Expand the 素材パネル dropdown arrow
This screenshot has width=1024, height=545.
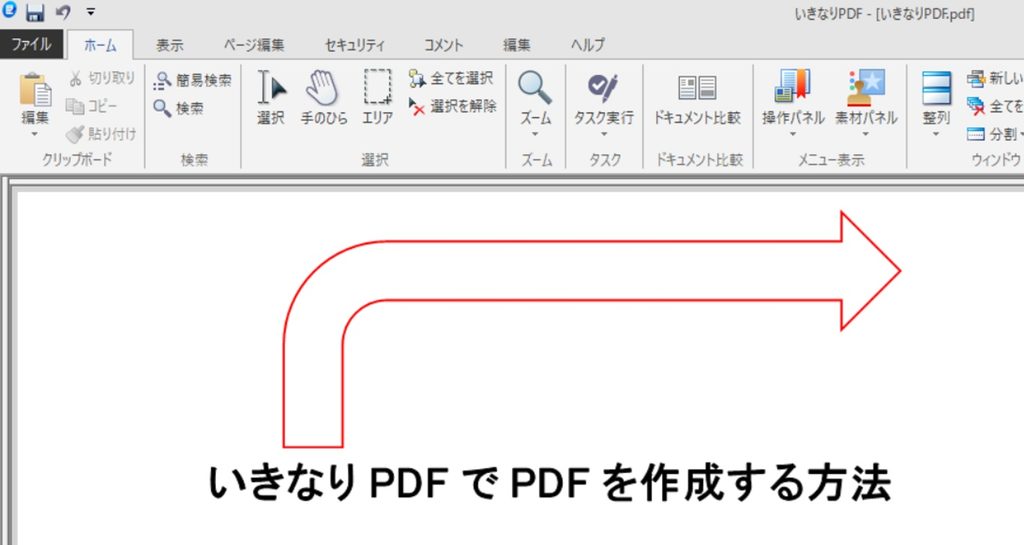click(866, 134)
